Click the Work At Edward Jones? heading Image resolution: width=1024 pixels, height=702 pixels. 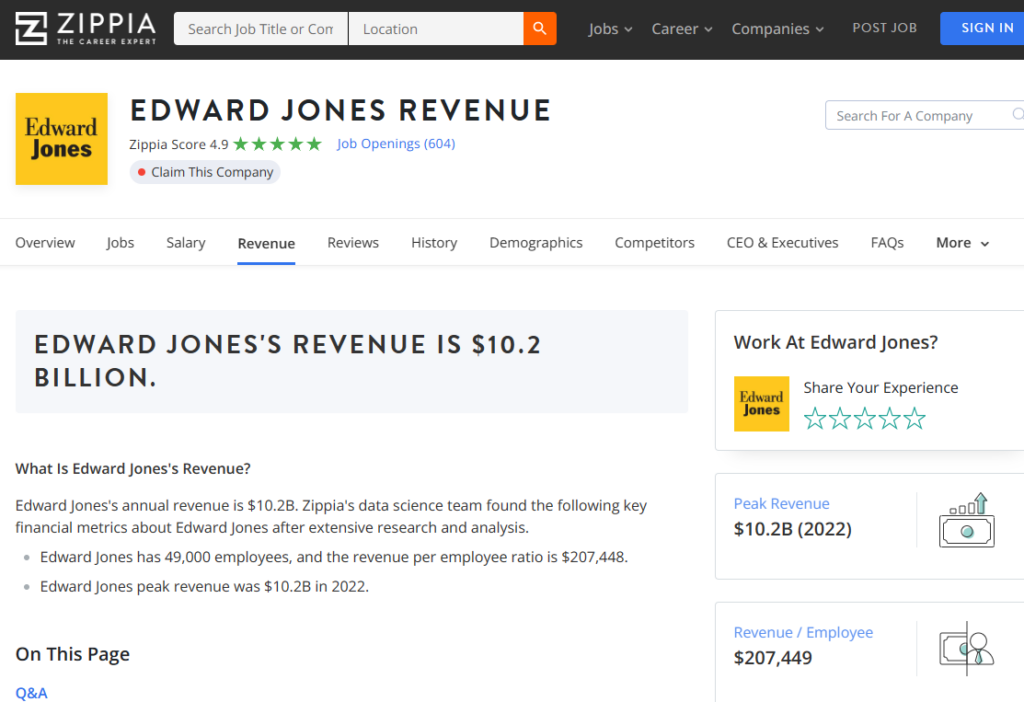(835, 342)
